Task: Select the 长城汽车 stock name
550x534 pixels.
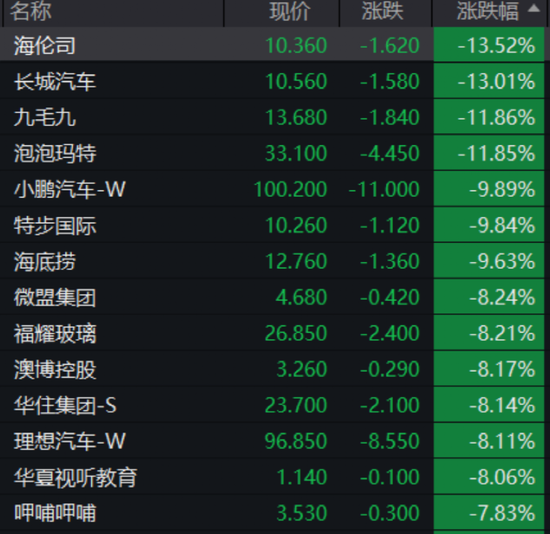Action: tap(55, 81)
